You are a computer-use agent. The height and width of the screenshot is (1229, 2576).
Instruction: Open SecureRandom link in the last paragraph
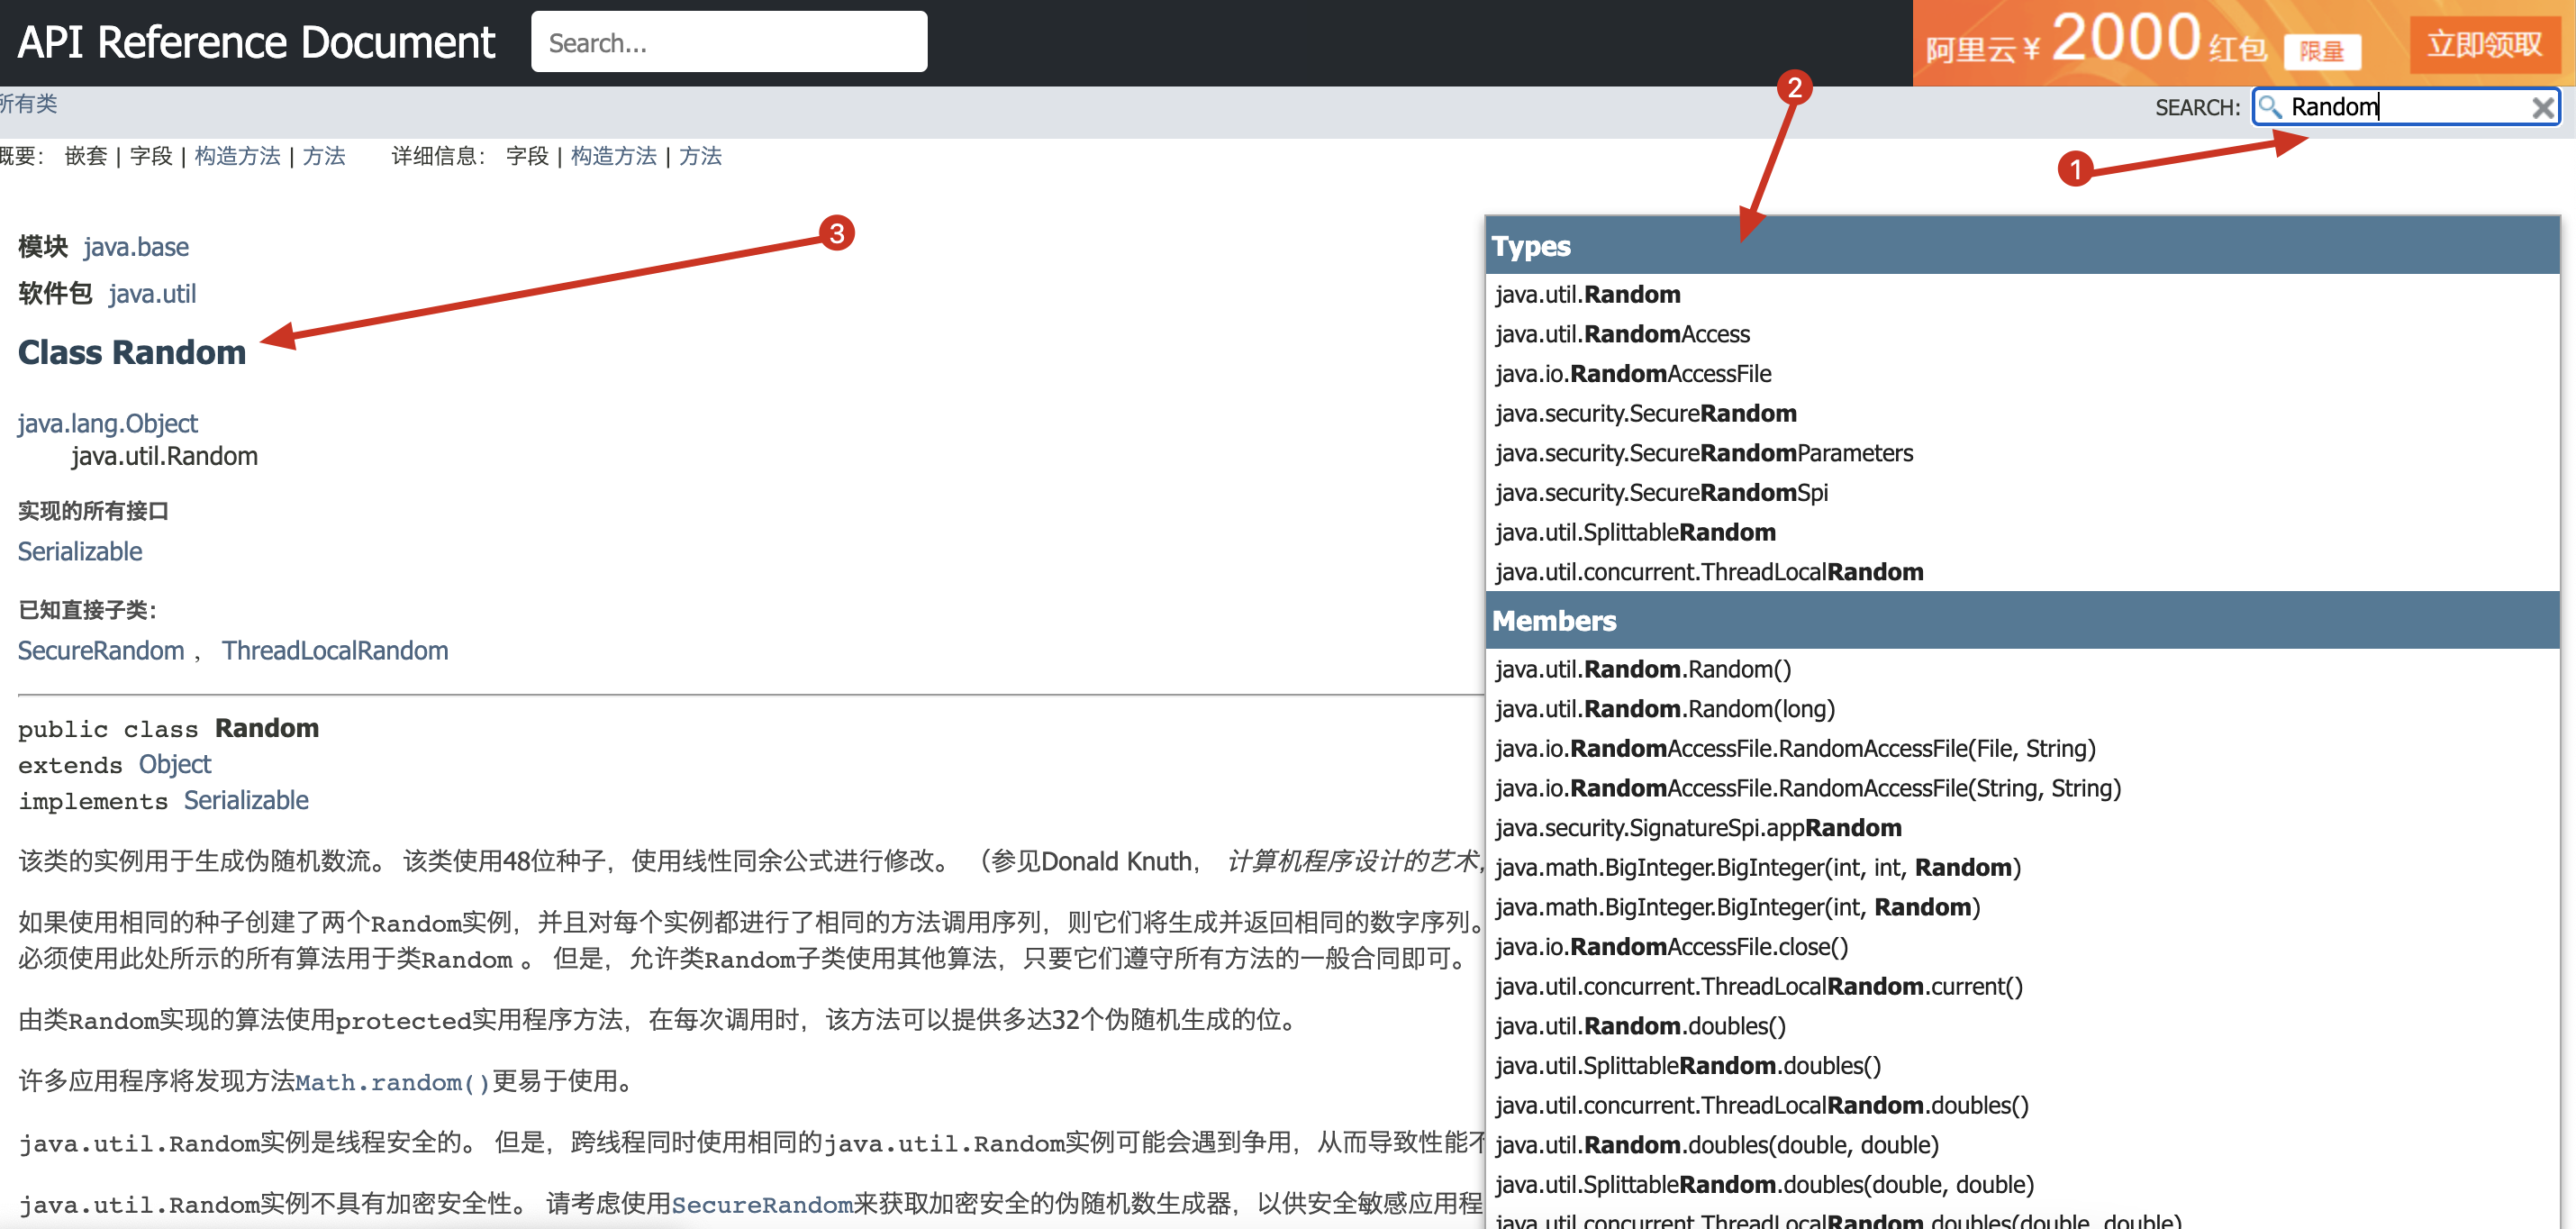762,1204
